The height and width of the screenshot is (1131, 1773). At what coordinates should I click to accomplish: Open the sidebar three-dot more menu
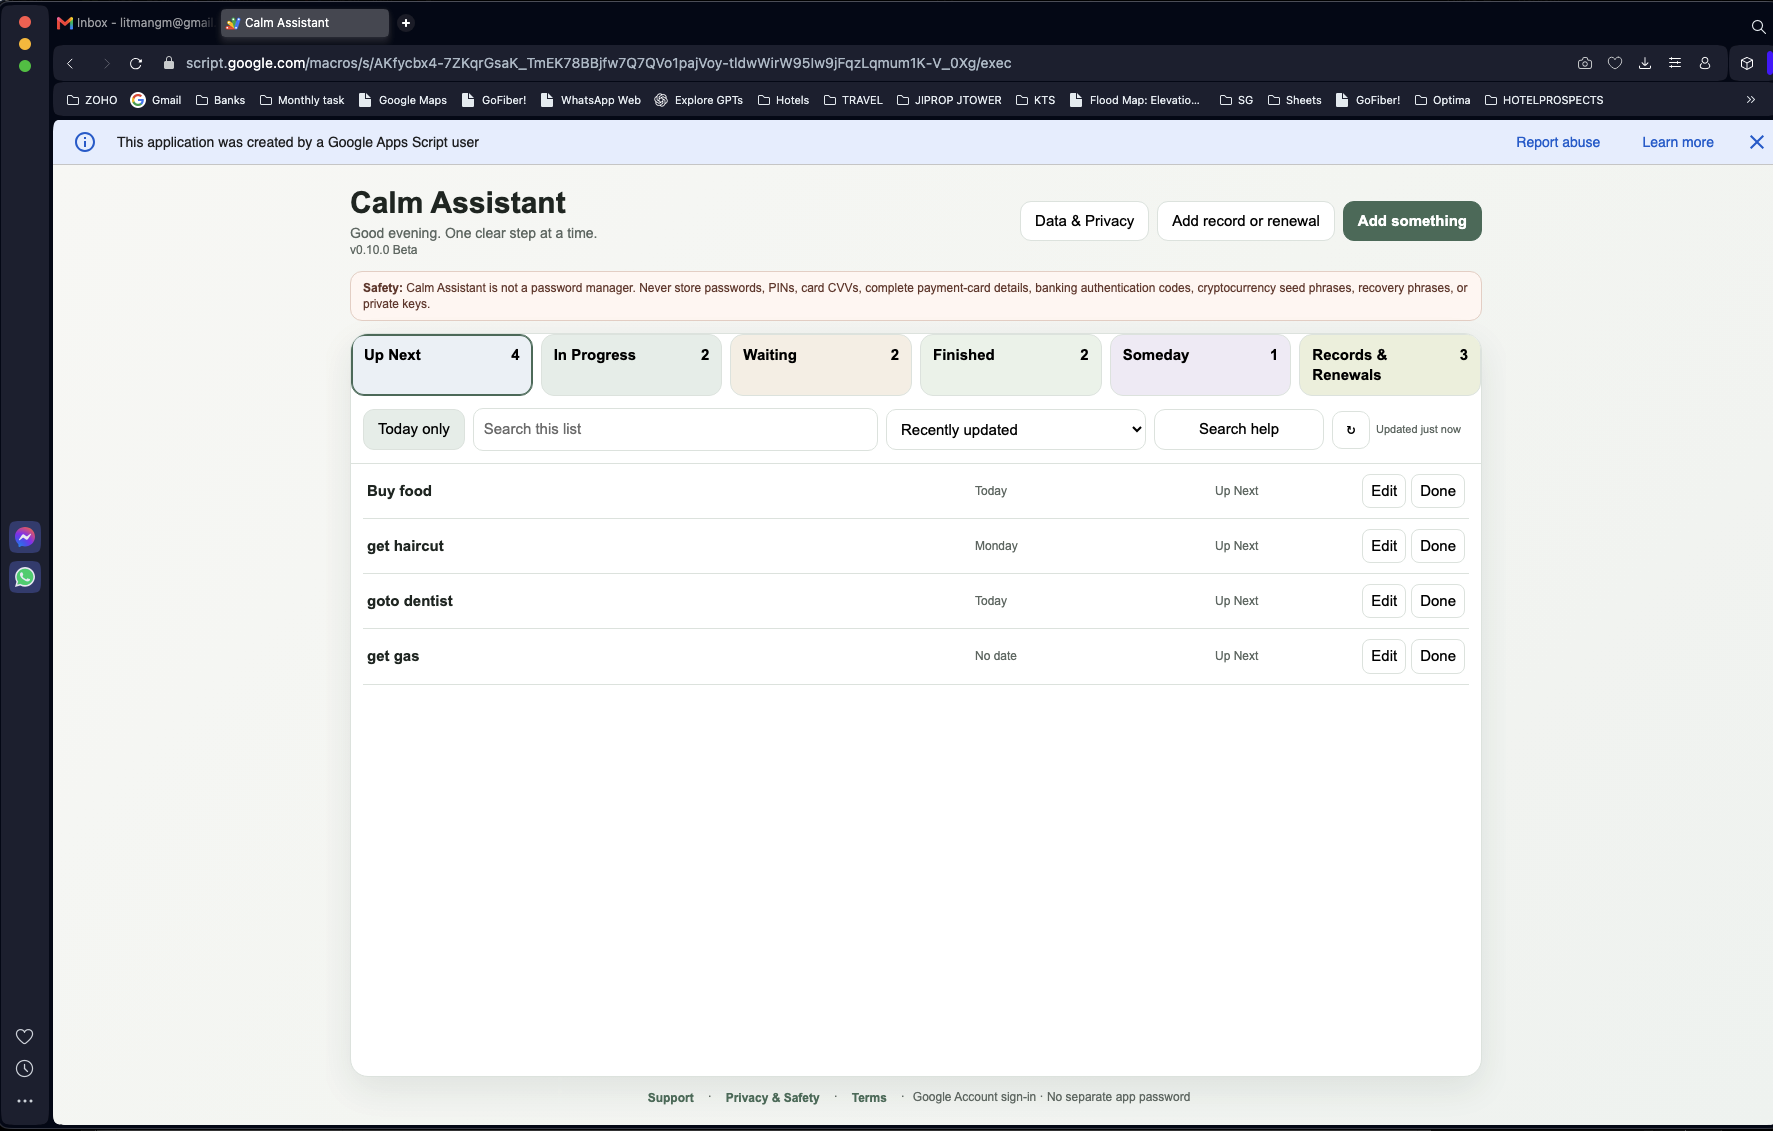tap(25, 1101)
